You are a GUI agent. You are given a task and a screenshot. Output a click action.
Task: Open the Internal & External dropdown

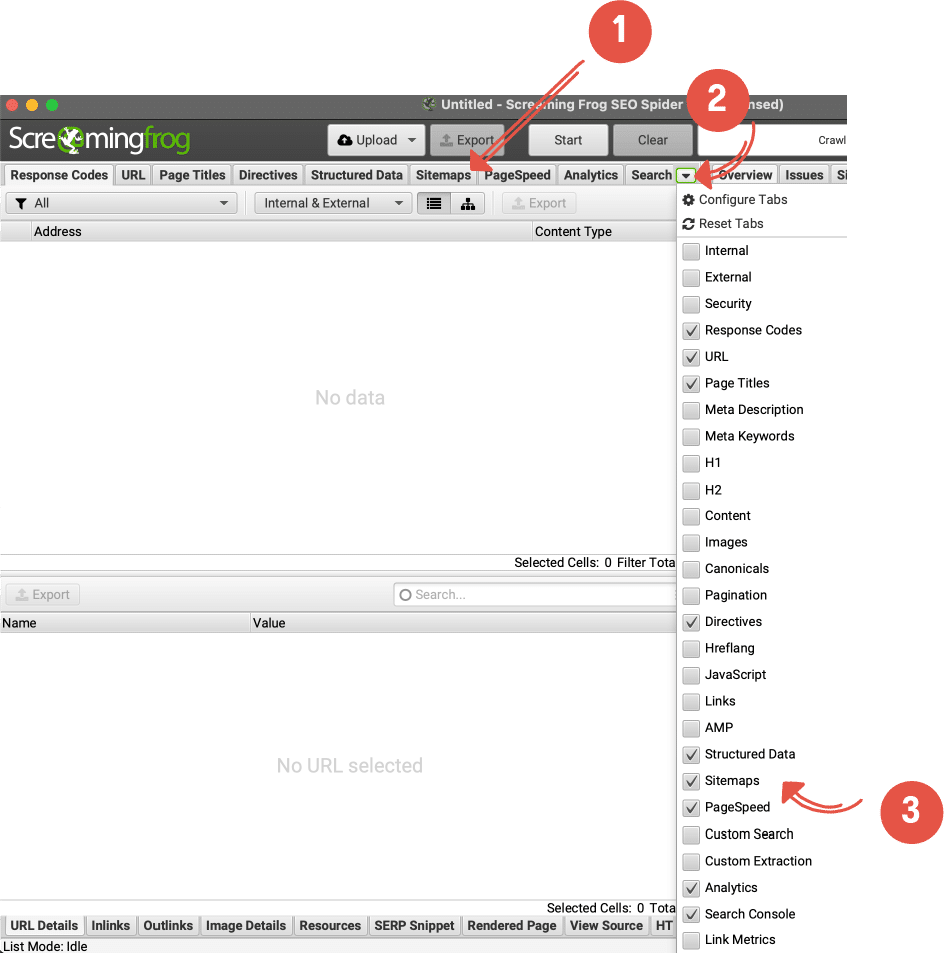[333, 203]
